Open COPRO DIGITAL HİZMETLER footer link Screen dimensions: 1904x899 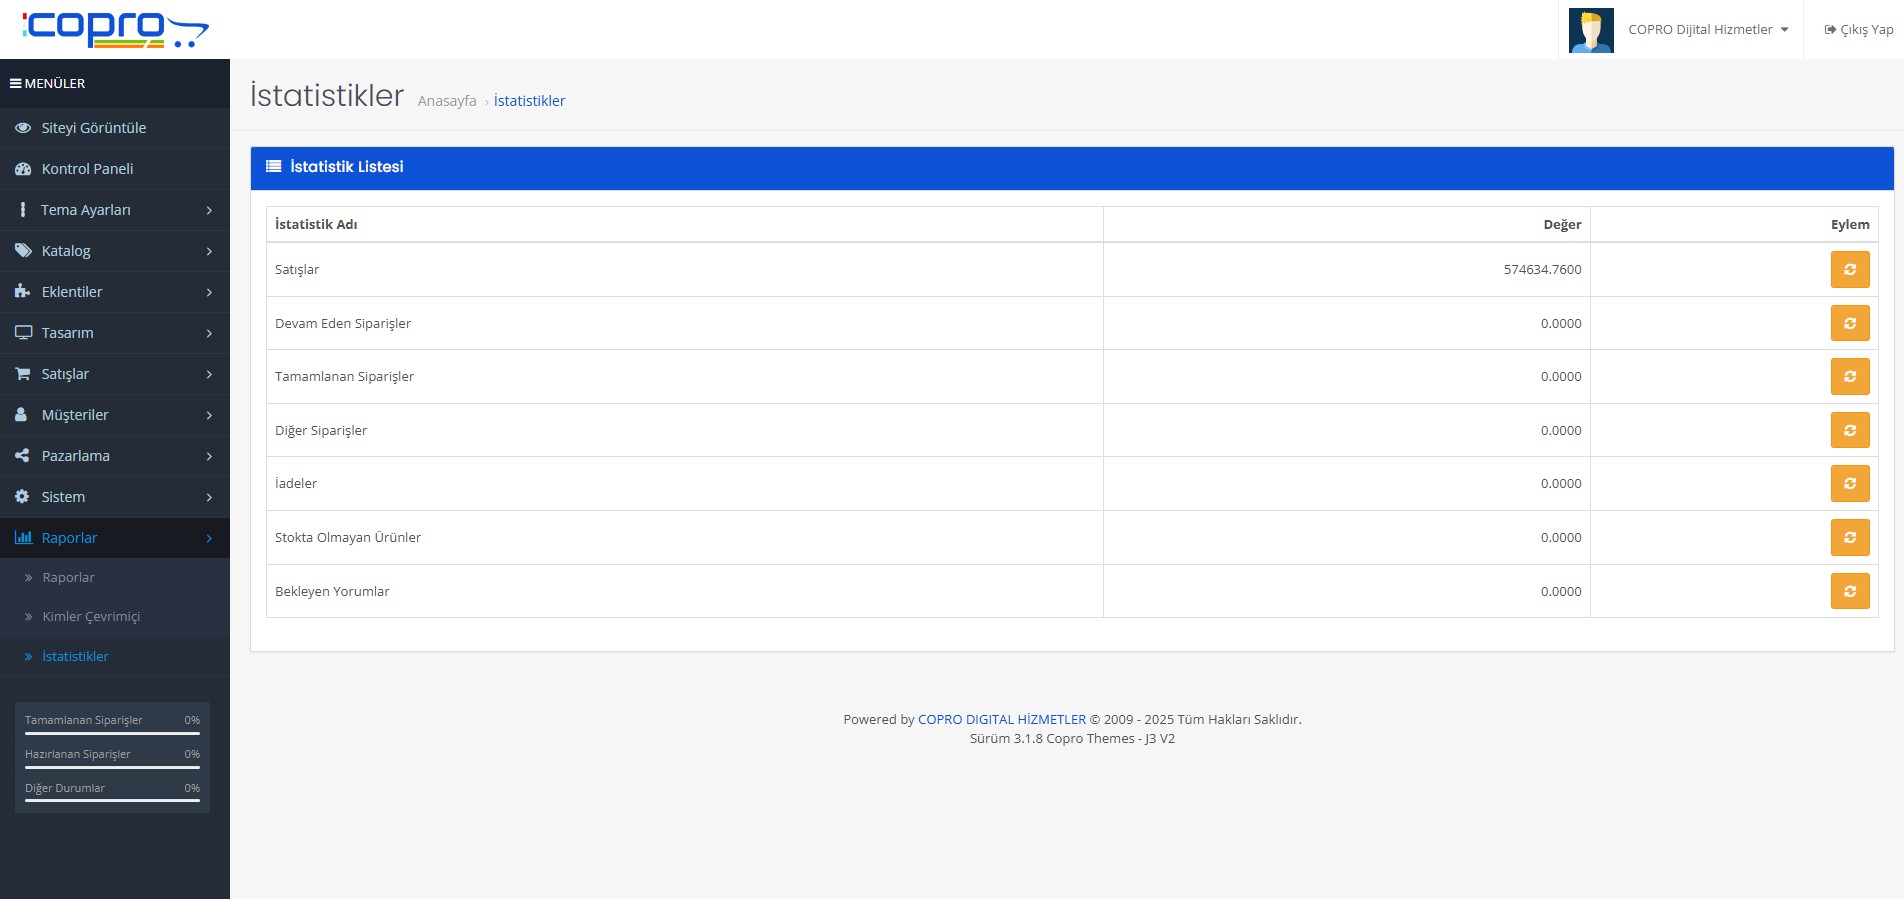[1001, 719]
